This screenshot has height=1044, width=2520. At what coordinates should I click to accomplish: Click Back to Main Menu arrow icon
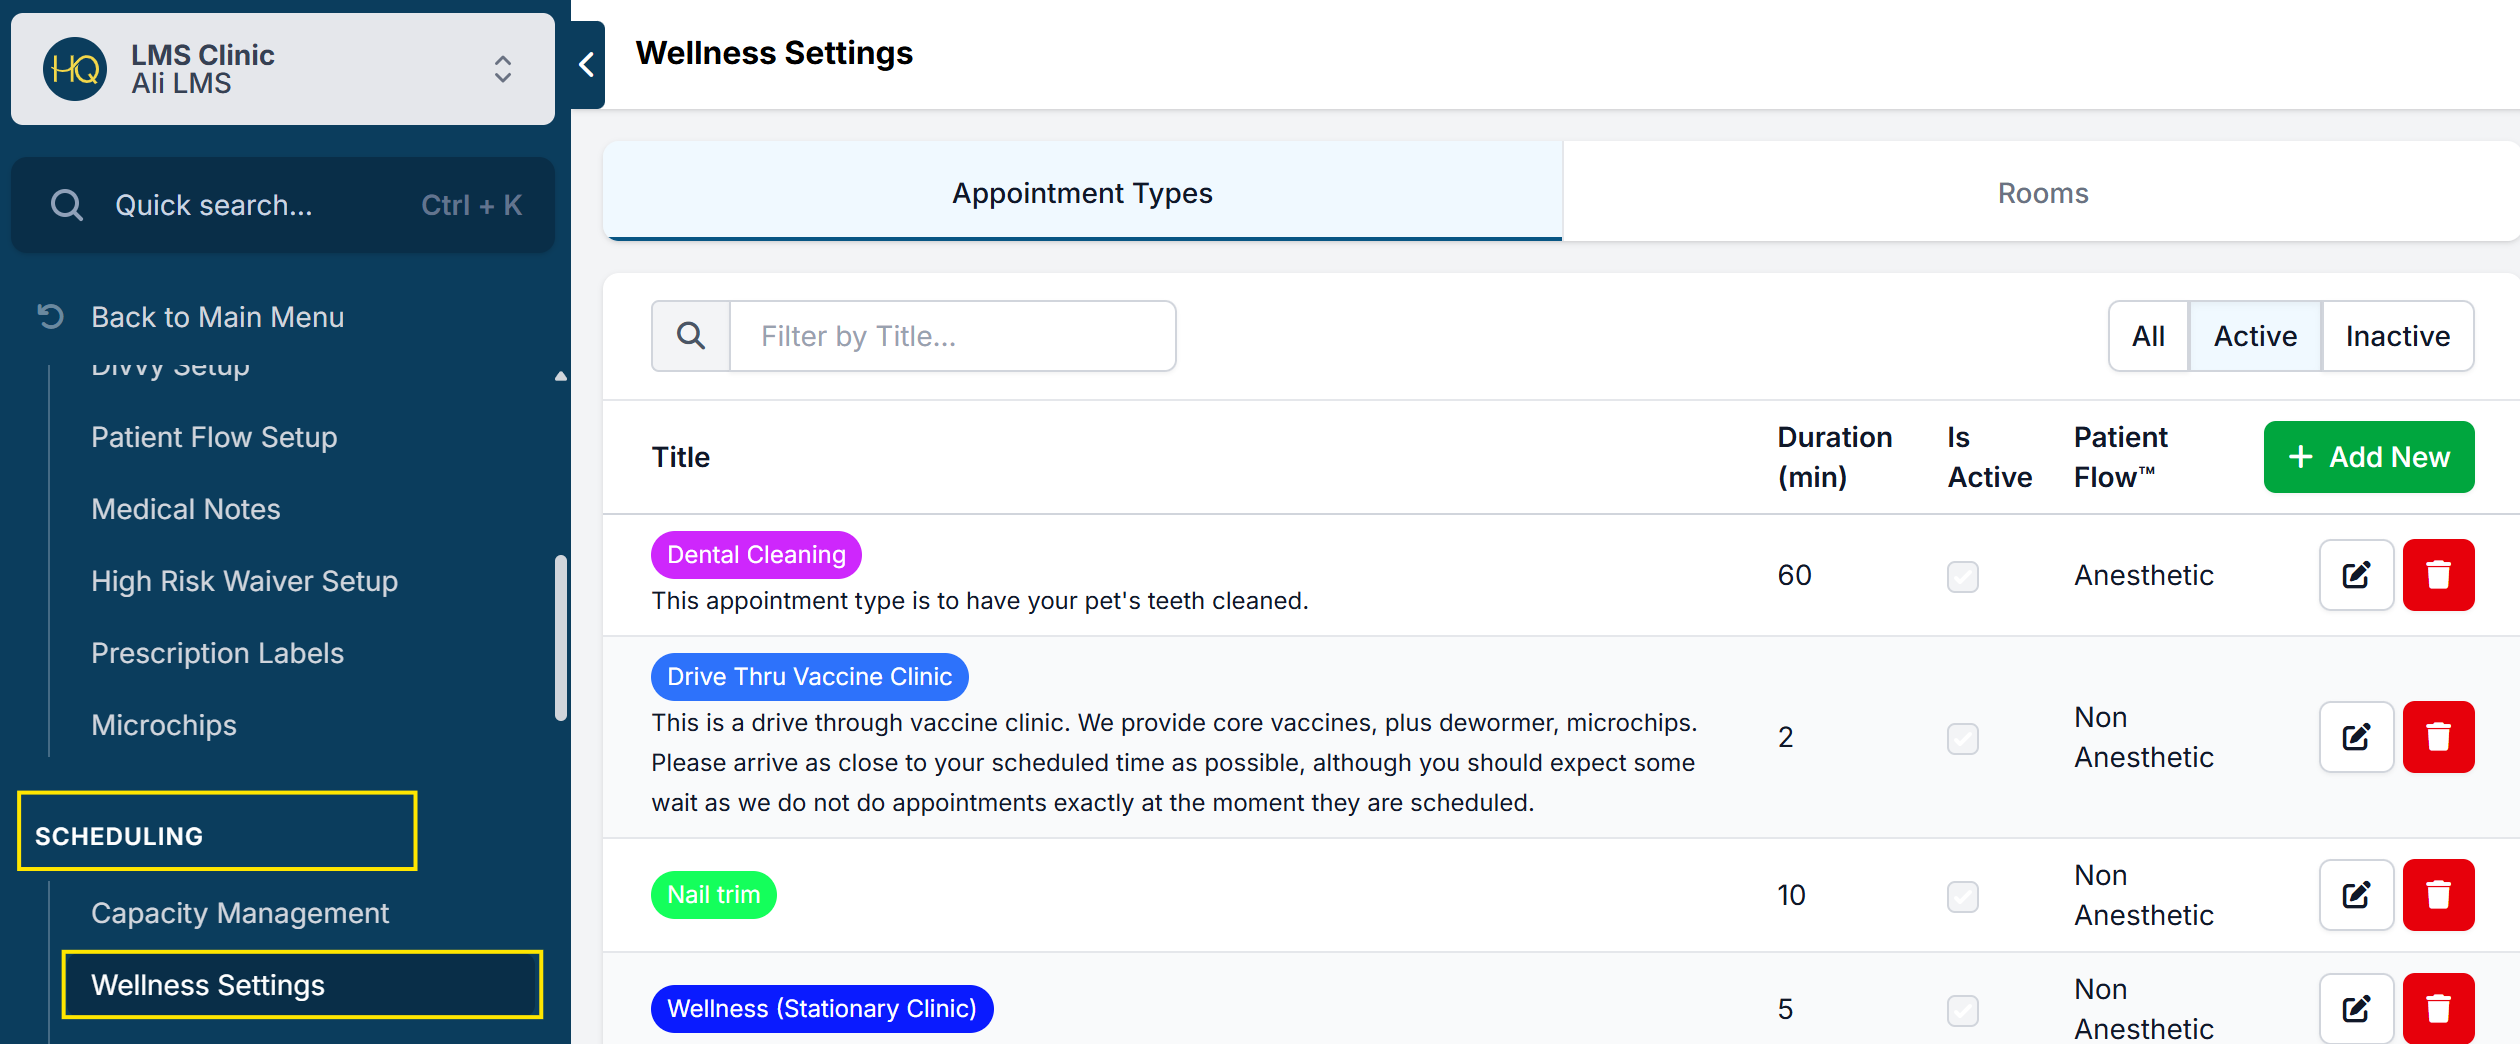tap(50, 317)
